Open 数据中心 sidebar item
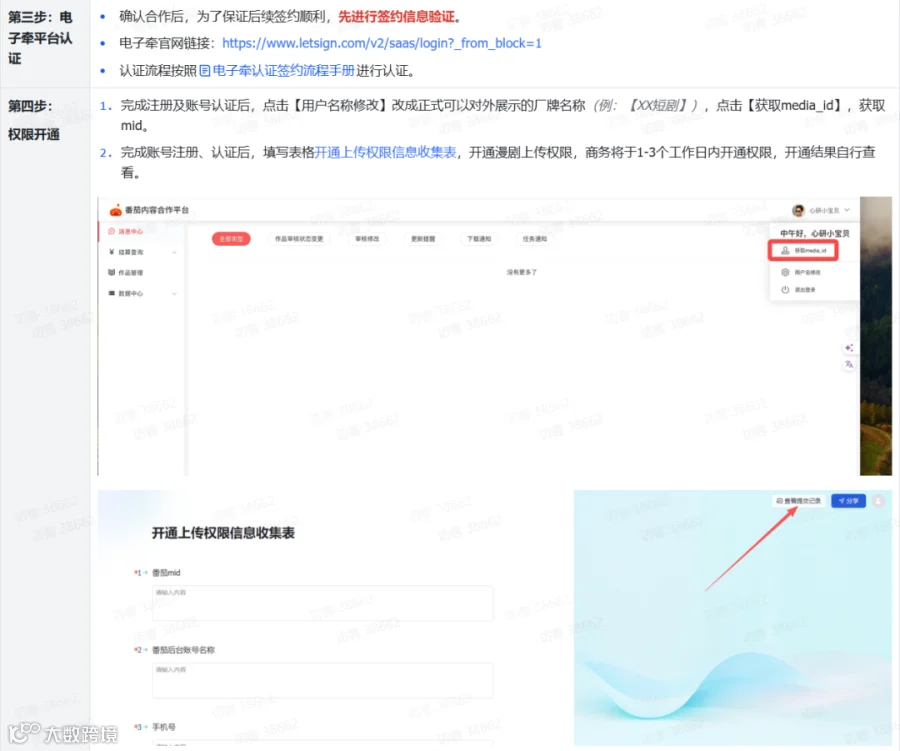The image size is (900, 751). pos(130,293)
